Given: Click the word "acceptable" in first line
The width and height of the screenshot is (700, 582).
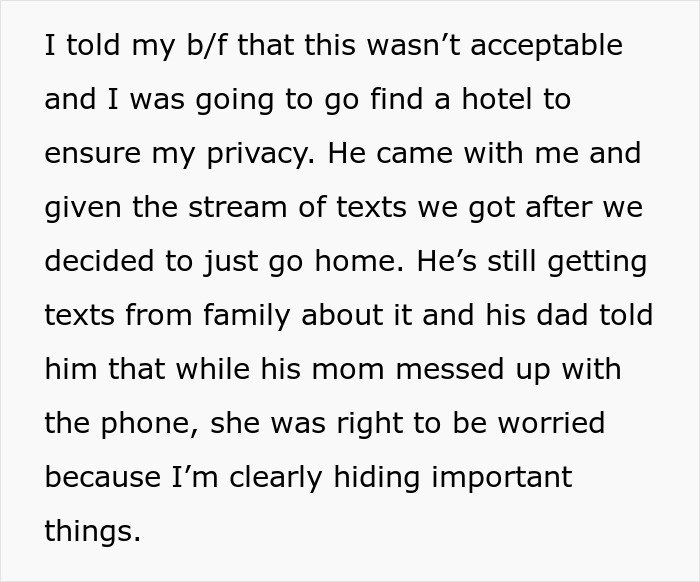Looking at the screenshot, I should (546, 46).
